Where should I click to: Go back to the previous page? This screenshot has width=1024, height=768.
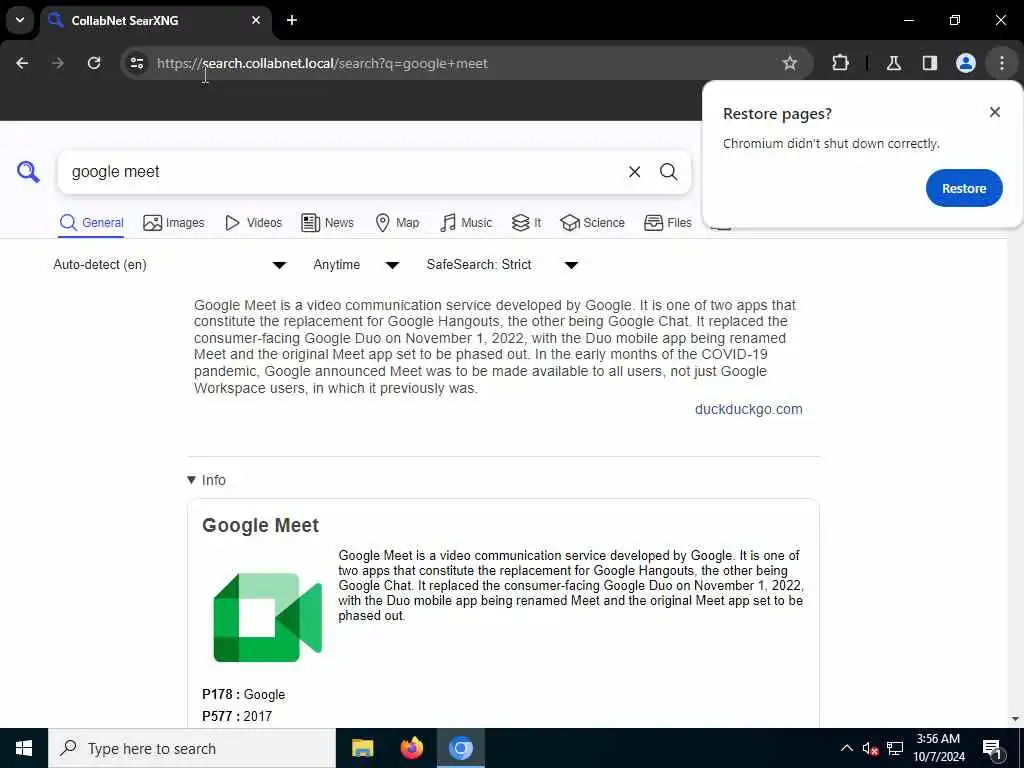(x=22, y=63)
